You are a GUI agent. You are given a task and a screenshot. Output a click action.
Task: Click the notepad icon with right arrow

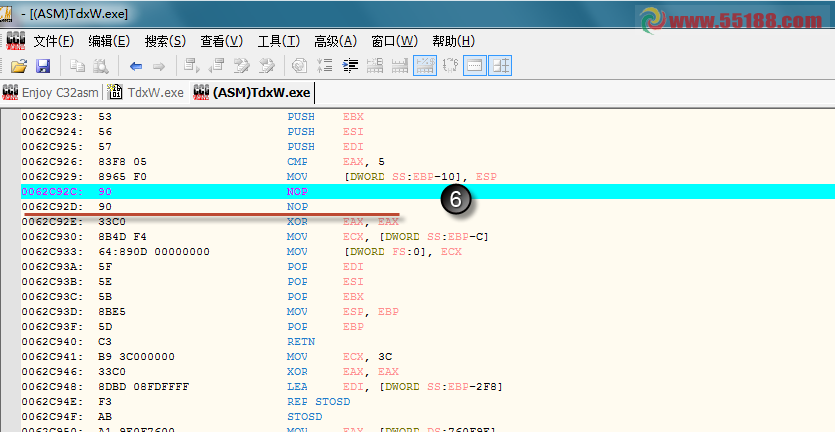pos(242,66)
